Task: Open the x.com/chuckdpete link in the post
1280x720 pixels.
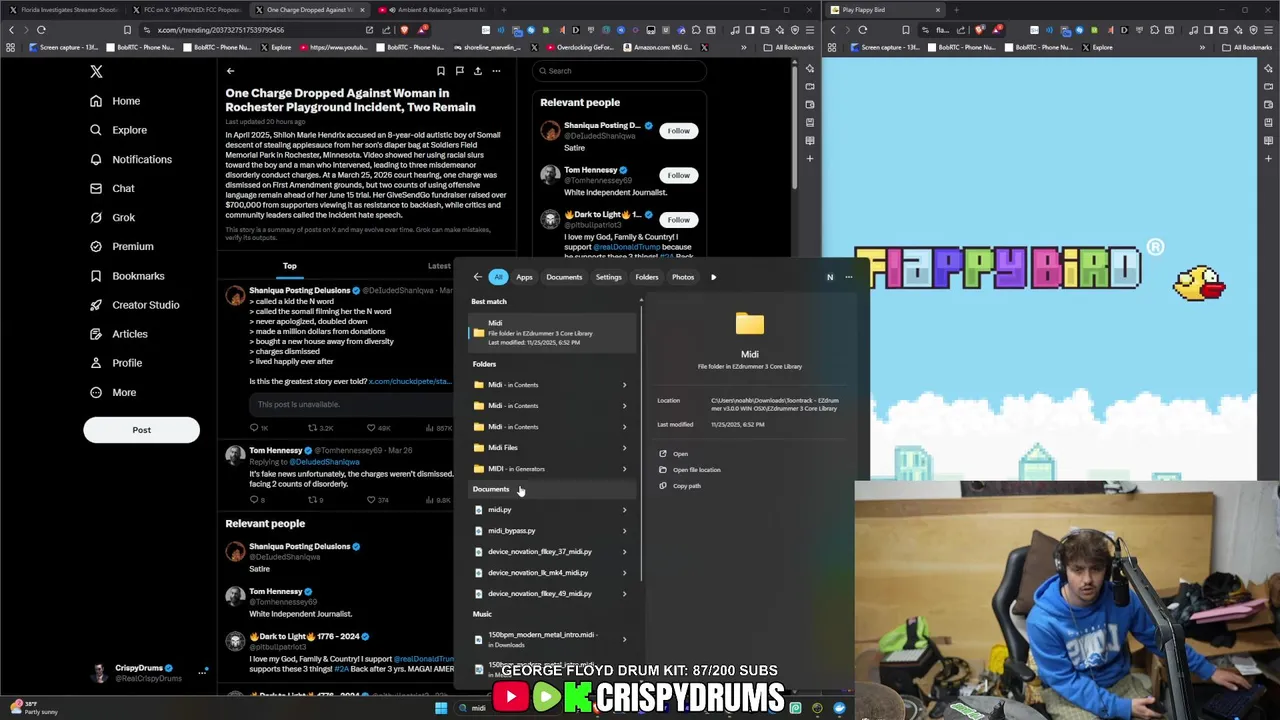Action: tap(410, 381)
